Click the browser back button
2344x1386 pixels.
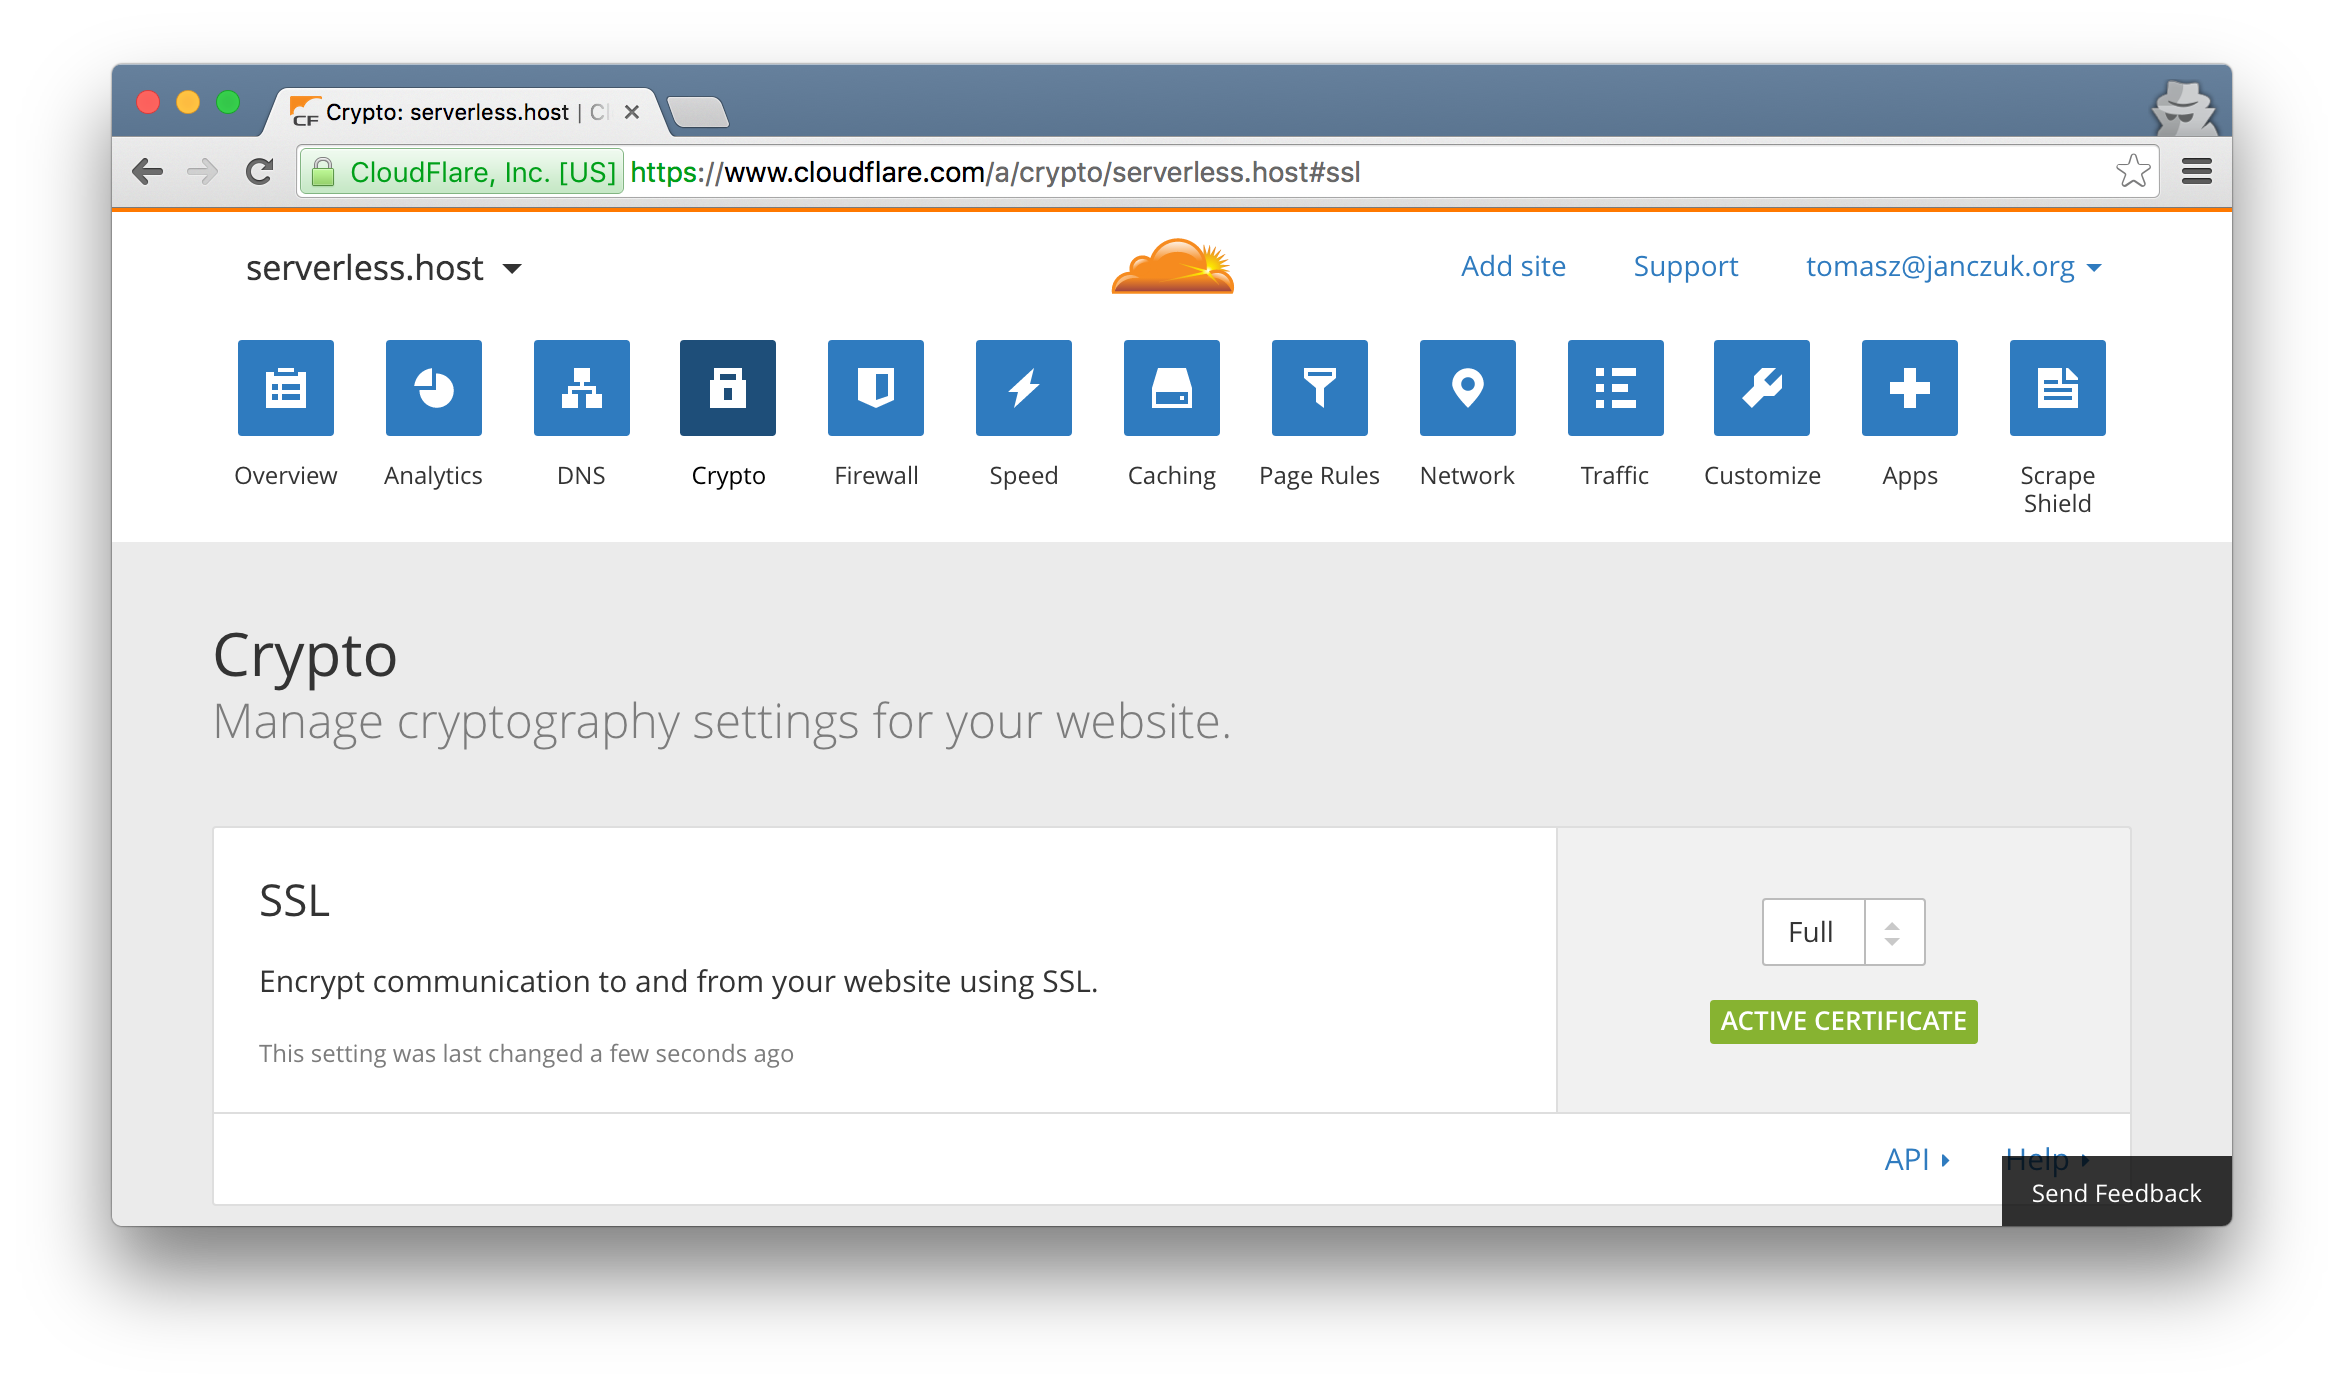(148, 172)
